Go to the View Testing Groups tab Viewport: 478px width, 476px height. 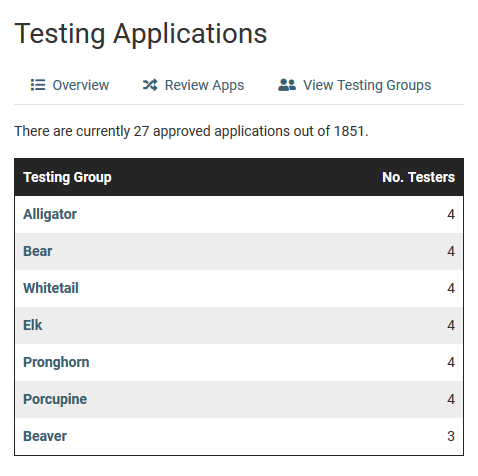pyautogui.click(x=354, y=85)
